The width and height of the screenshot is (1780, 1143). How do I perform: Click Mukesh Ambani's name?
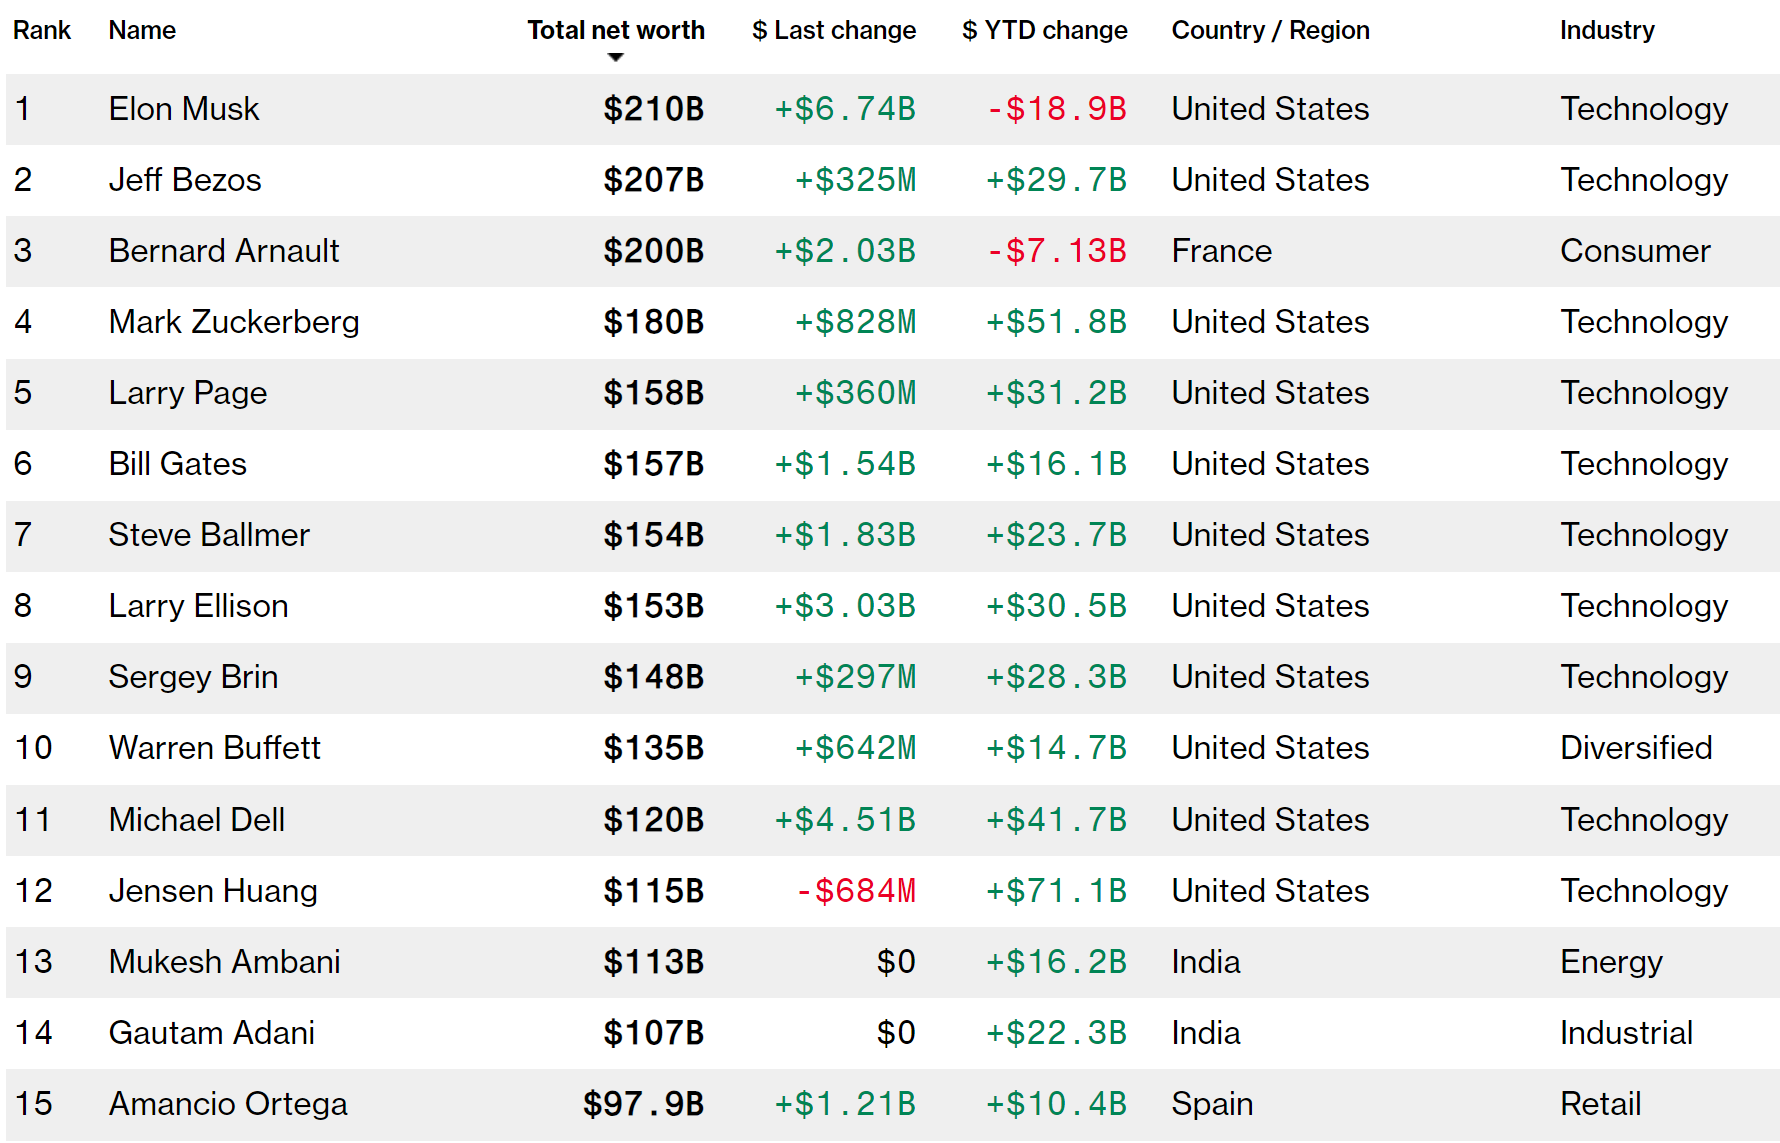pos(225,961)
